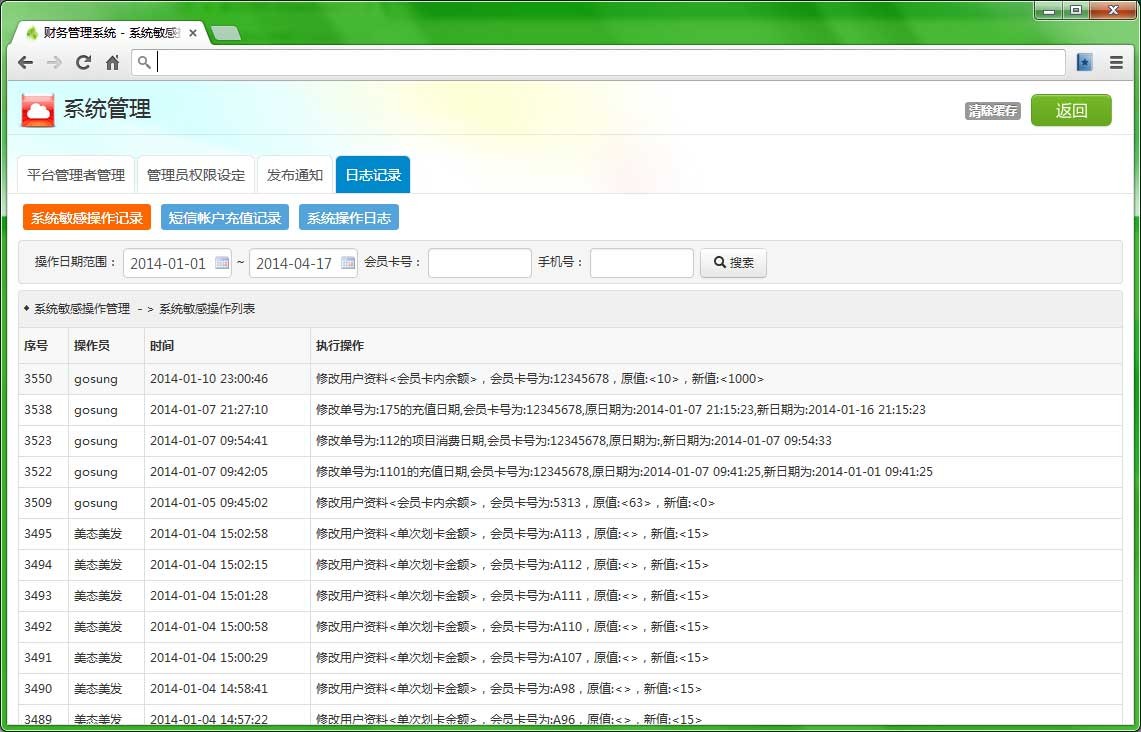
Task: Click operation text for card A112
Action: [x=512, y=565]
